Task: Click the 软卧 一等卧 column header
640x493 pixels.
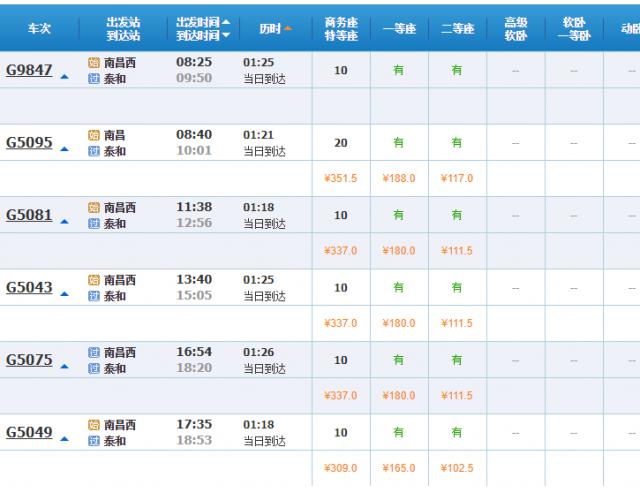Action: [574, 29]
